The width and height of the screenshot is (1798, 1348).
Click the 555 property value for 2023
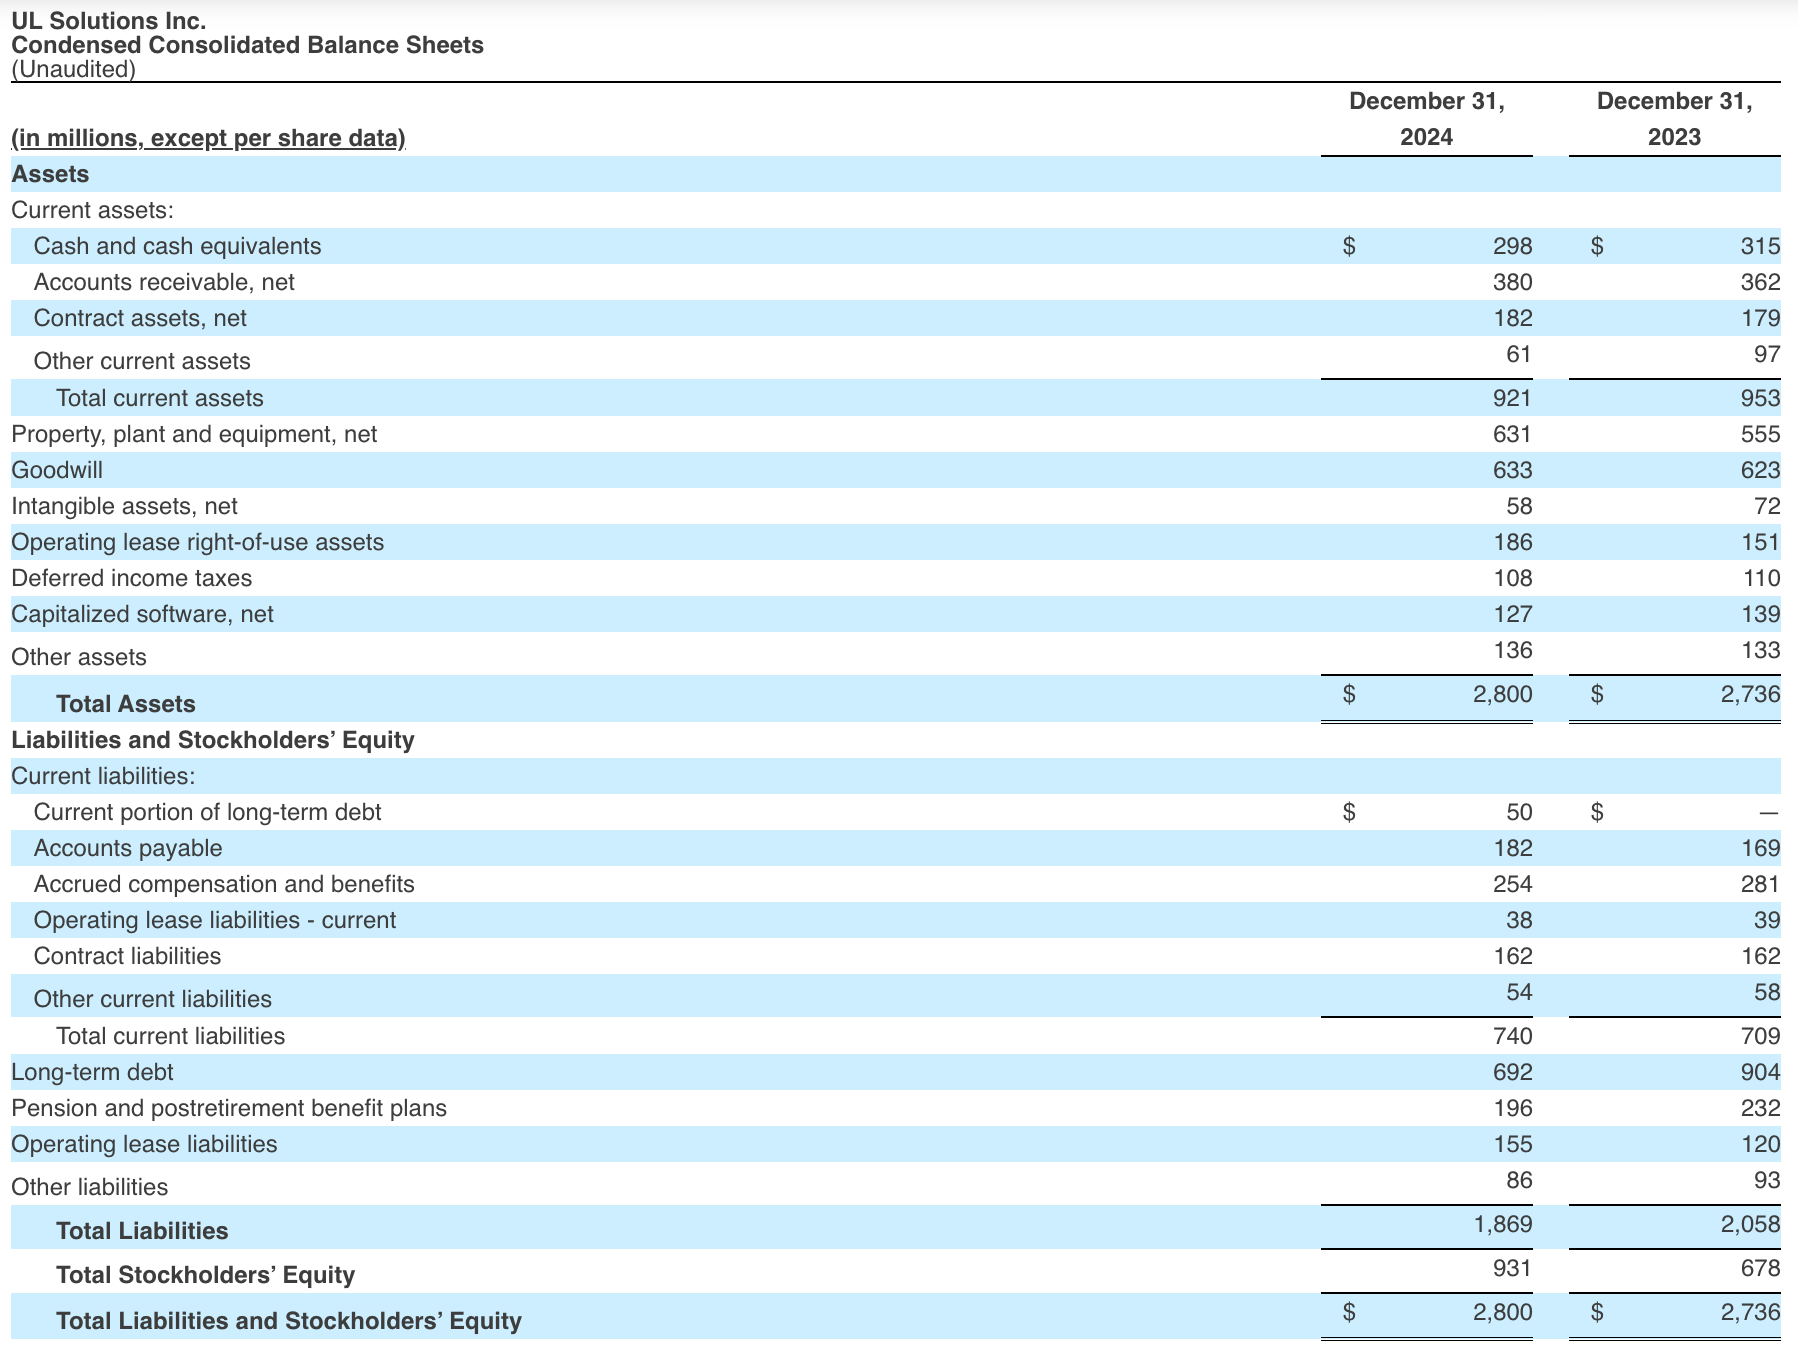click(x=1760, y=434)
